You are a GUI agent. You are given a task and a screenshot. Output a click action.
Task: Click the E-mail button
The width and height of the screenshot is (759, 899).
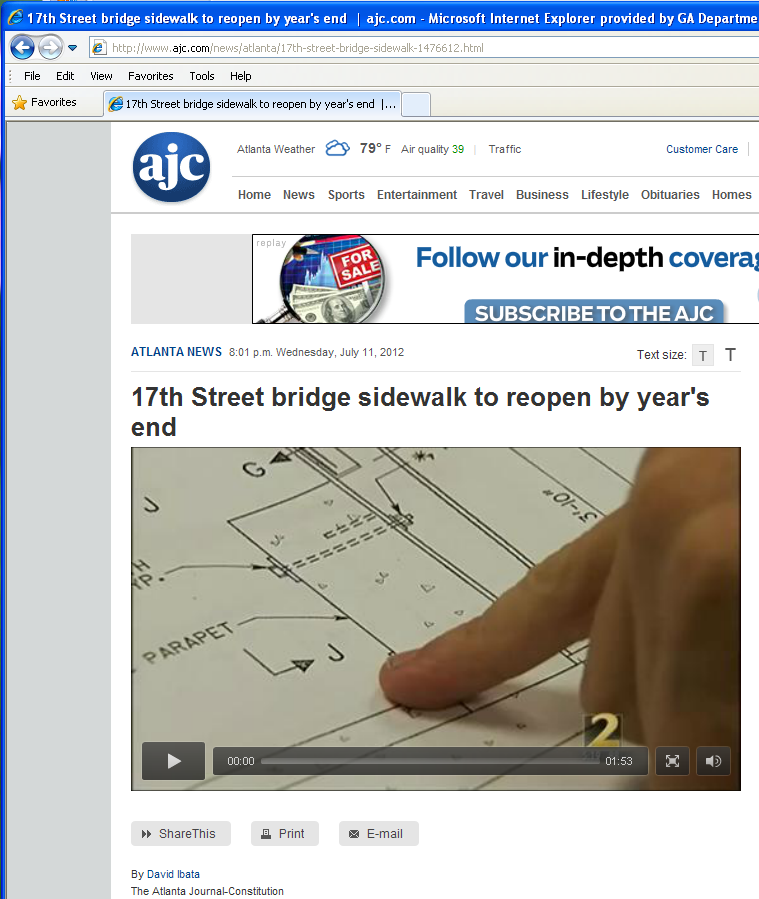point(378,834)
